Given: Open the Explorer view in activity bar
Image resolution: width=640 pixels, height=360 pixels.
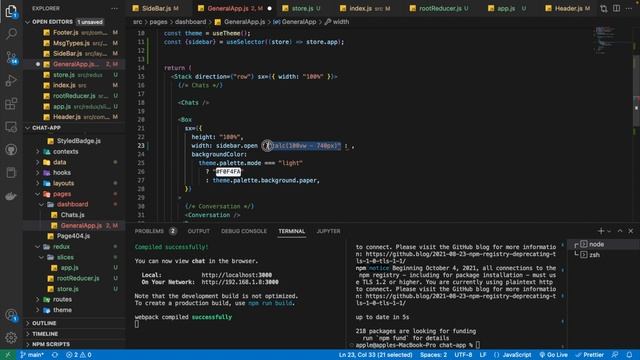Looking at the screenshot, I should point(11,11).
